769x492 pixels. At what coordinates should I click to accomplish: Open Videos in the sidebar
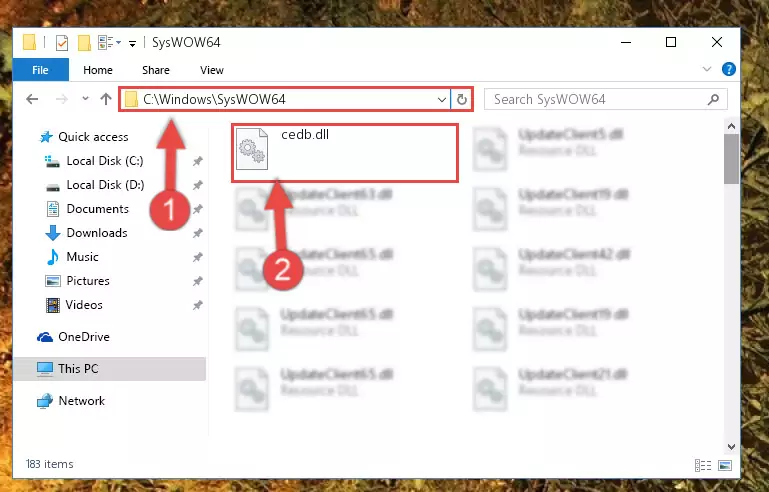[84, 305]
